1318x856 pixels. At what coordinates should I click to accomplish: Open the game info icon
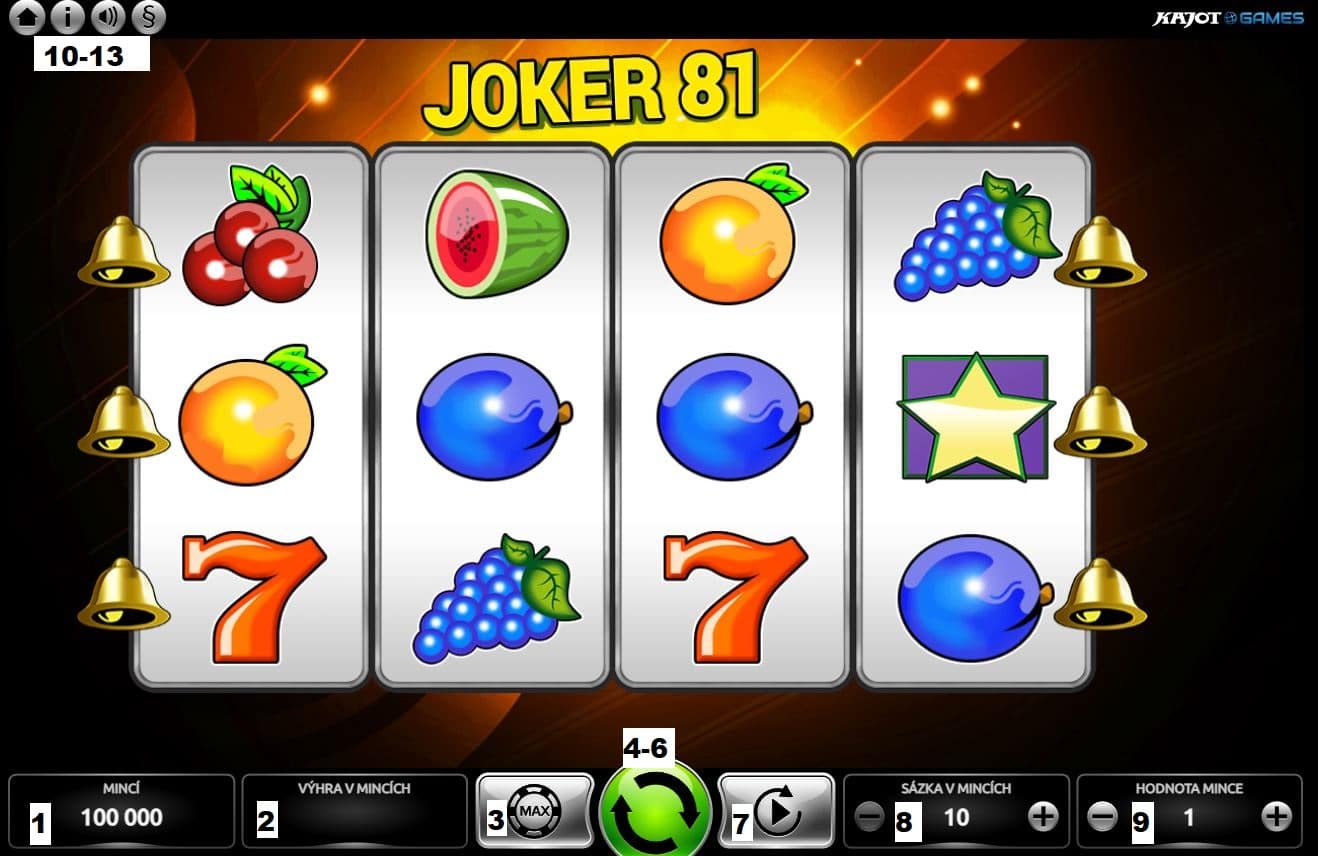tap(68, 17)
